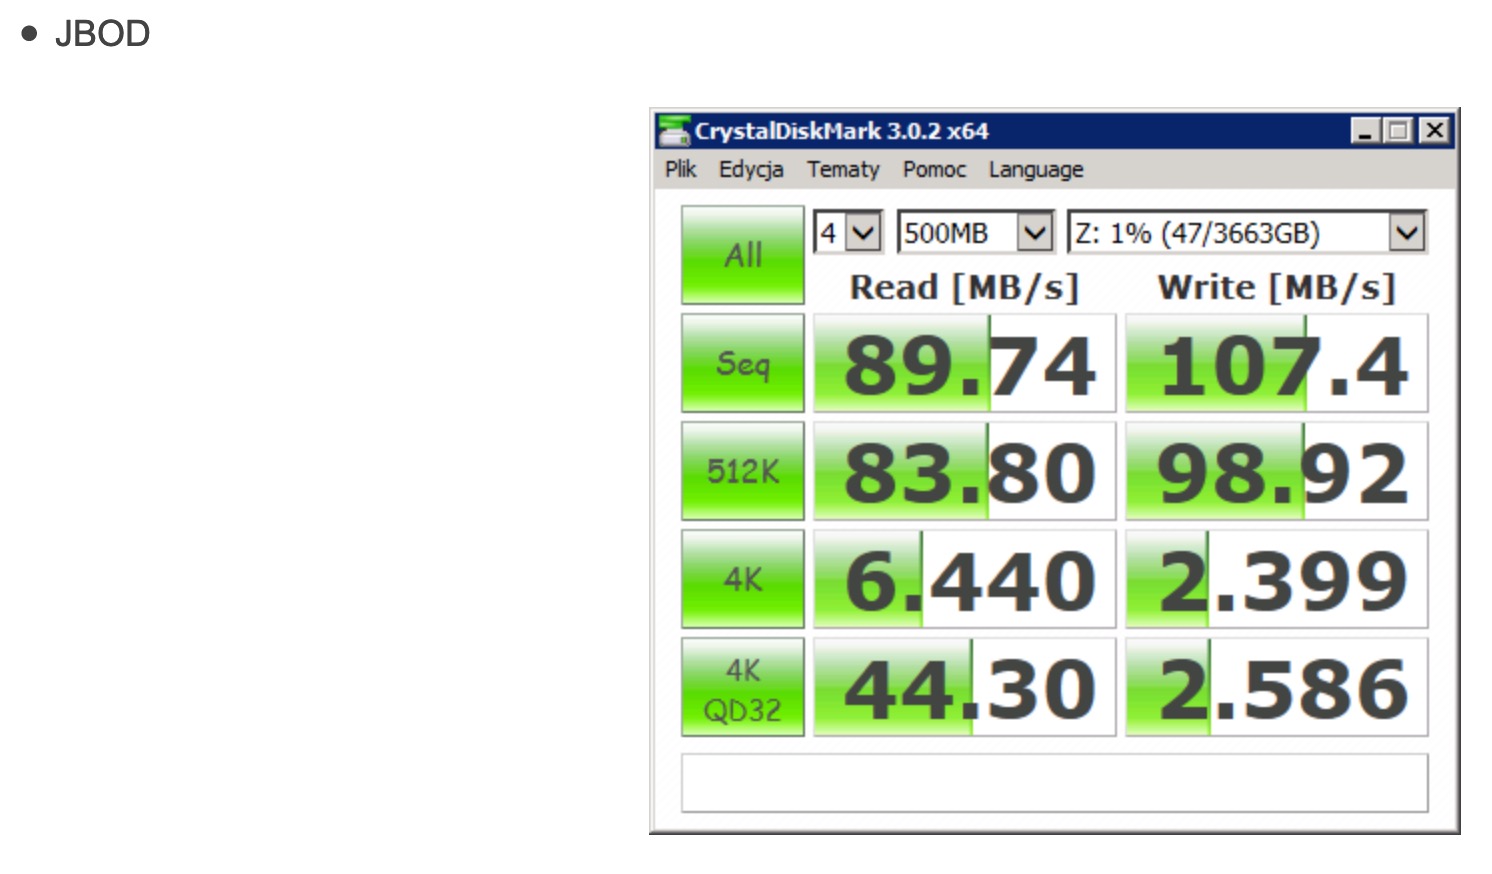Start the 4K QD32 test
The width and height of the screenshot is (1492, 874).
(x=743, y=687)
